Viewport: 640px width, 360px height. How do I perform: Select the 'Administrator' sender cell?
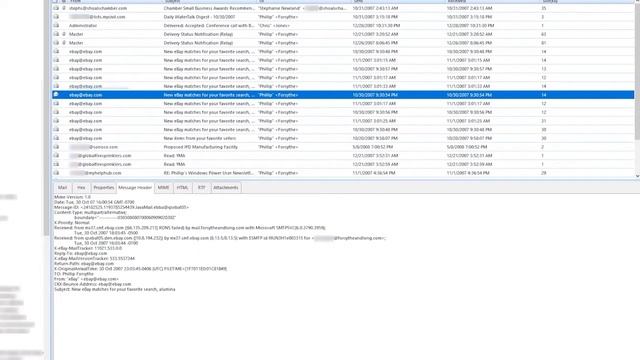pos(83,25)
